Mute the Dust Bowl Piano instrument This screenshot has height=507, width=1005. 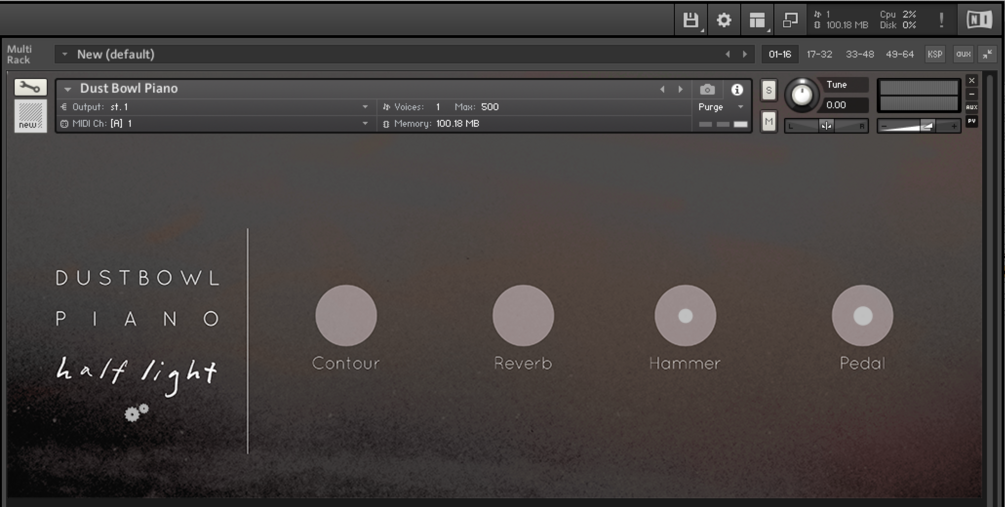(x=768, y=121)
